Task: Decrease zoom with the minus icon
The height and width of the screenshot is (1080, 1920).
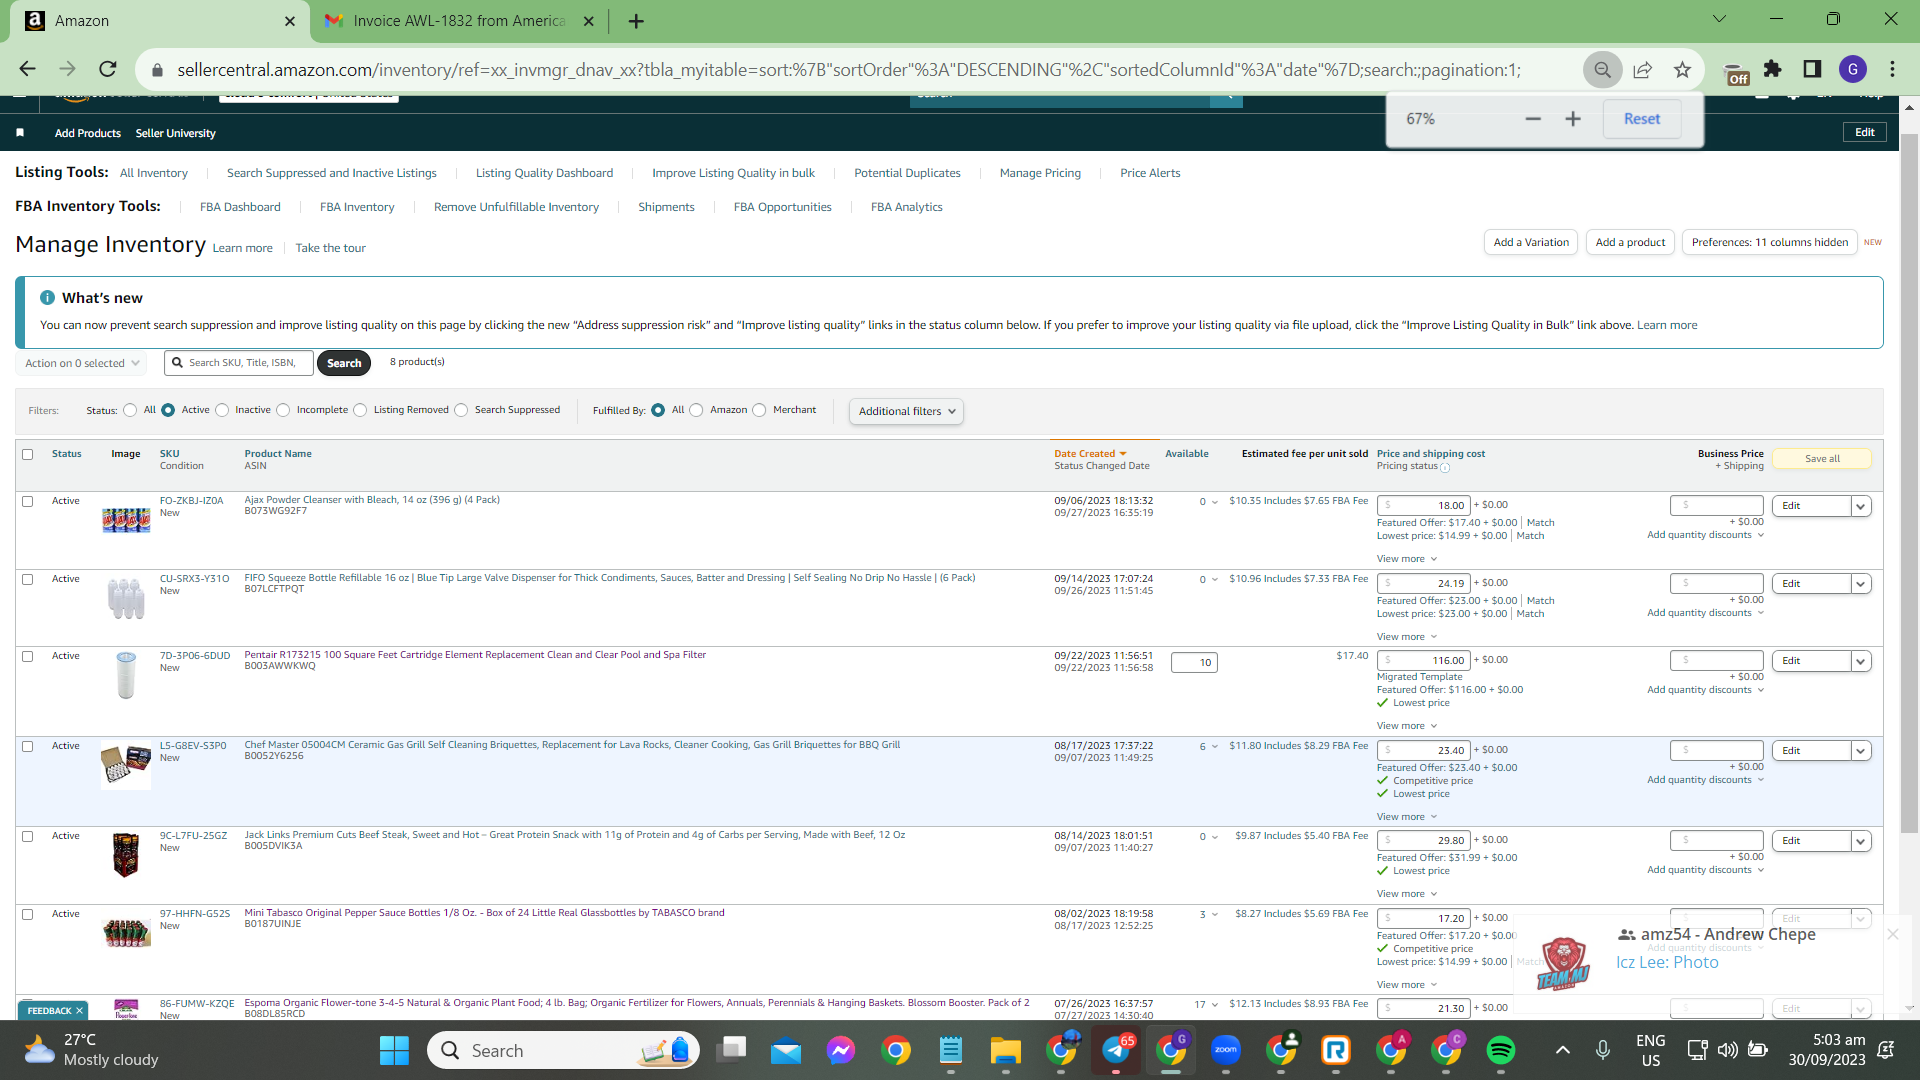Action: click(1533, 119)
